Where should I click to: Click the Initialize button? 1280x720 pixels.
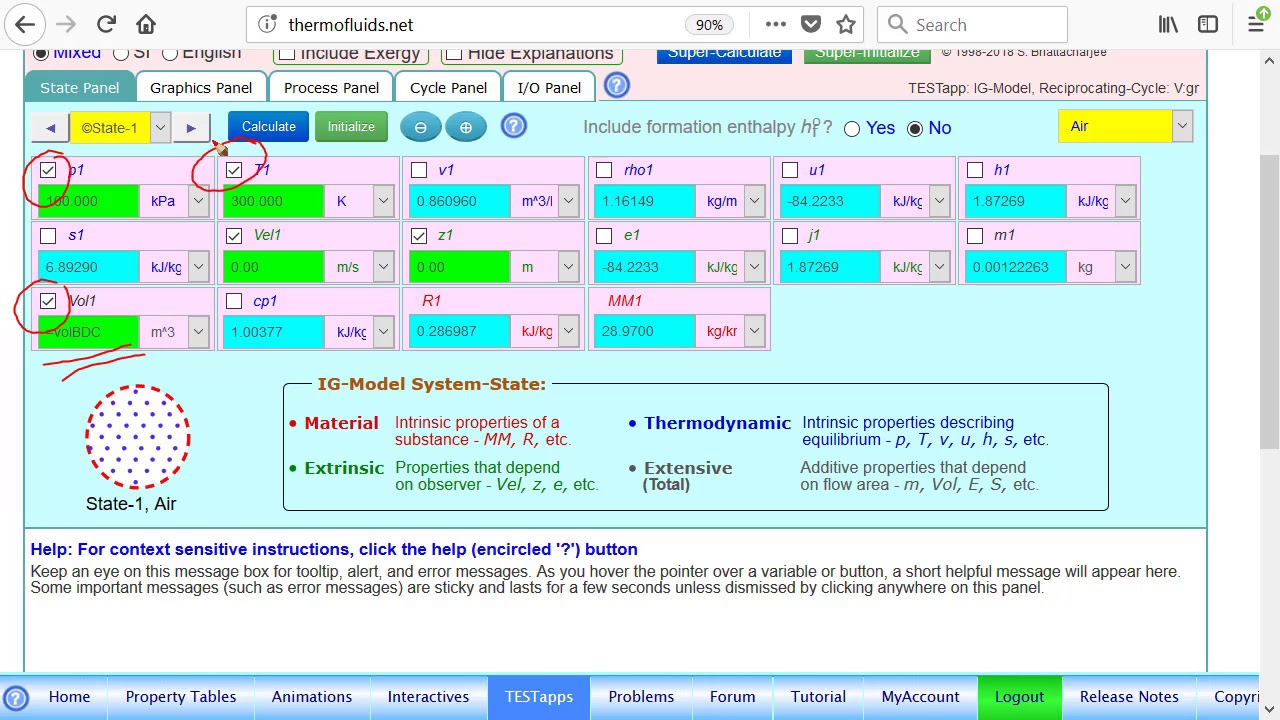(351, 126)
